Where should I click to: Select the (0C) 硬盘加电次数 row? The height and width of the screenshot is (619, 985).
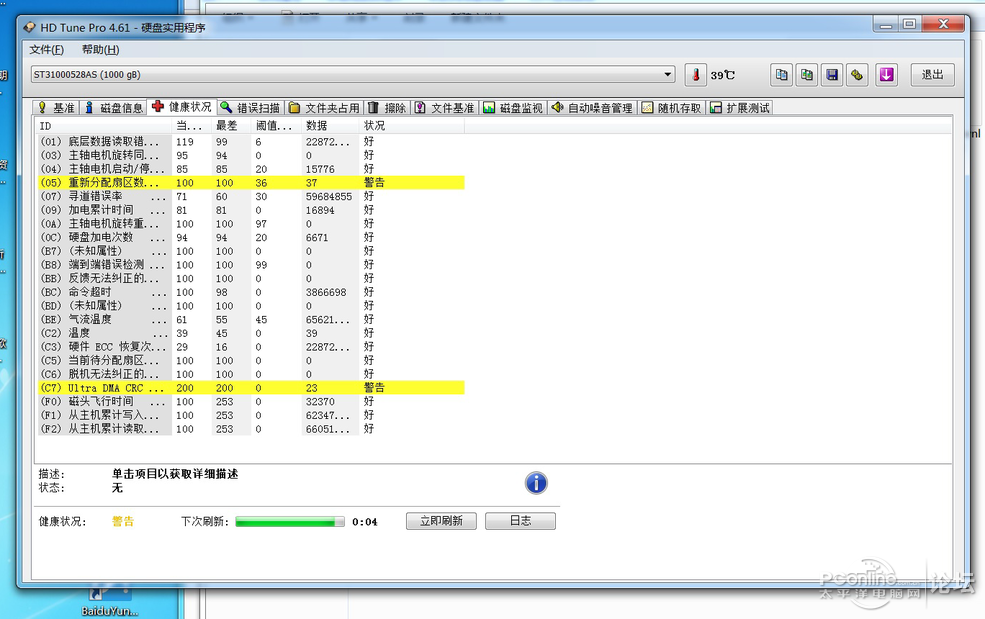coord(251,238)
